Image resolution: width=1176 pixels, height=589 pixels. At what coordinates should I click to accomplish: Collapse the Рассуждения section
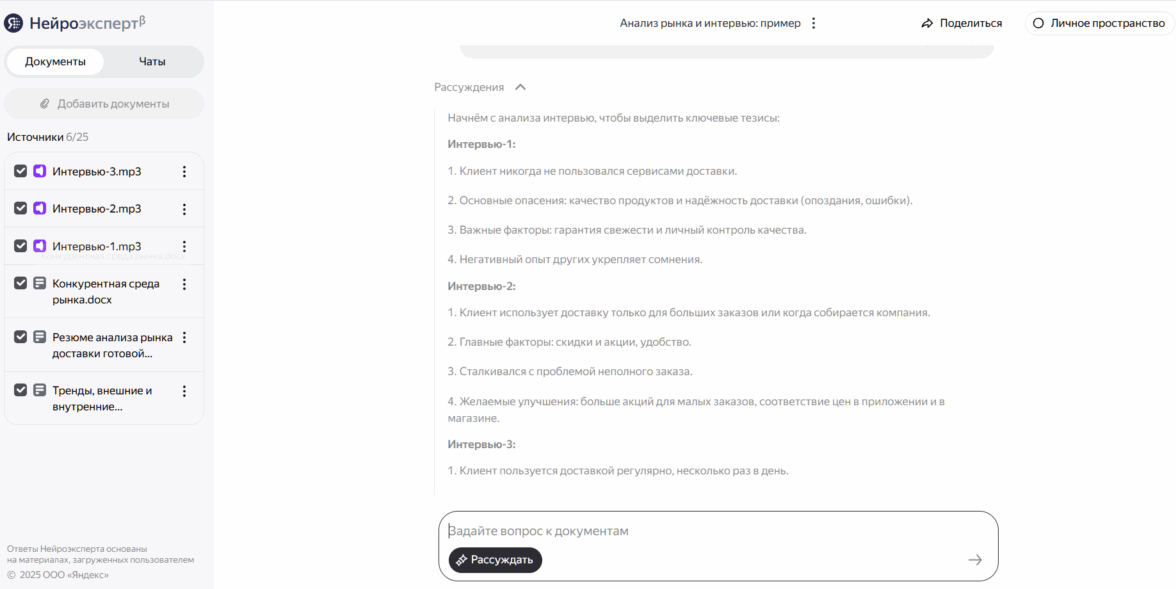520,88
